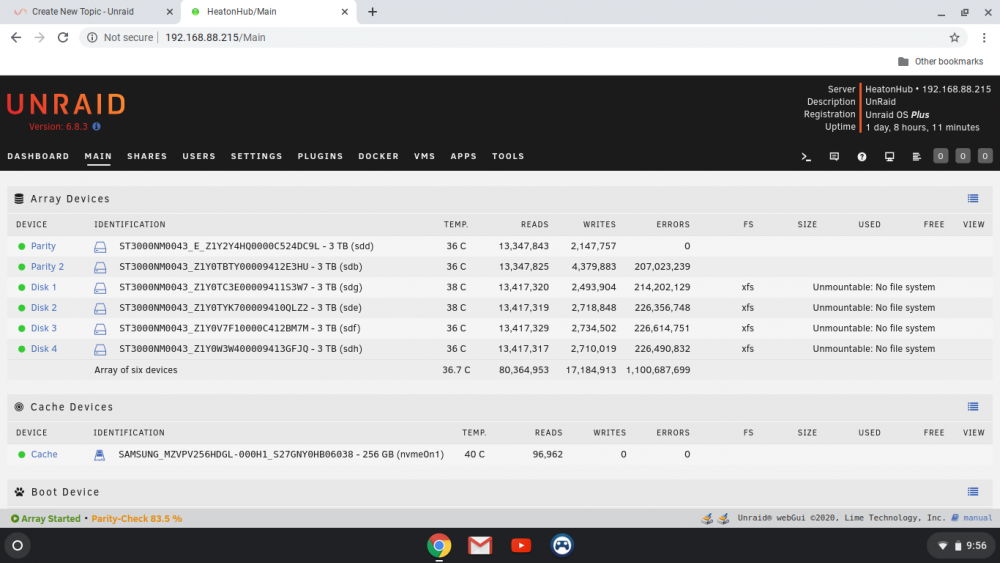Click the version info icon beside 6.8.3

tap(96, 126)
